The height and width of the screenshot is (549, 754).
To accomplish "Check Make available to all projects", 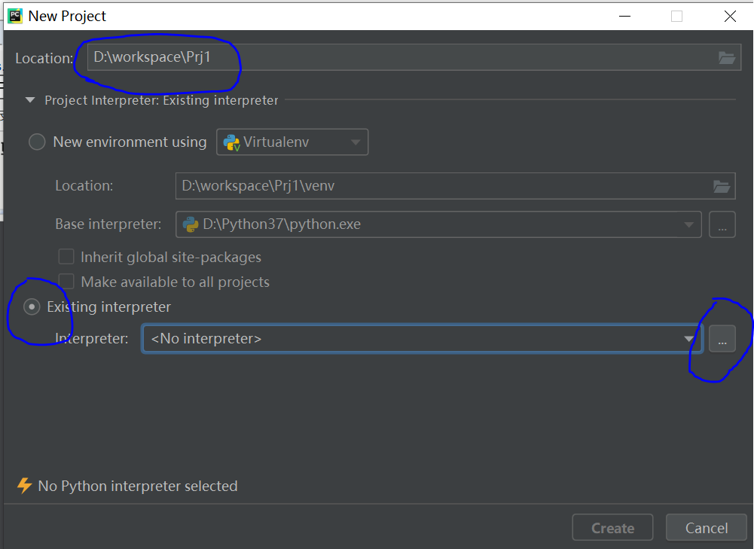I will pos(66,282).
